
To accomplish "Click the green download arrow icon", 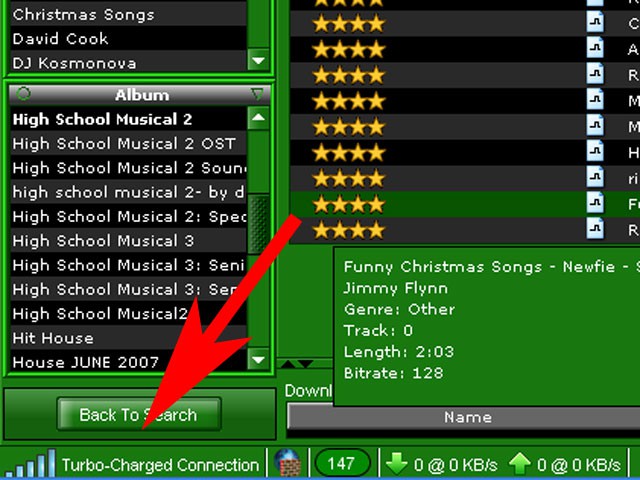I will click(x=396, y=463).
